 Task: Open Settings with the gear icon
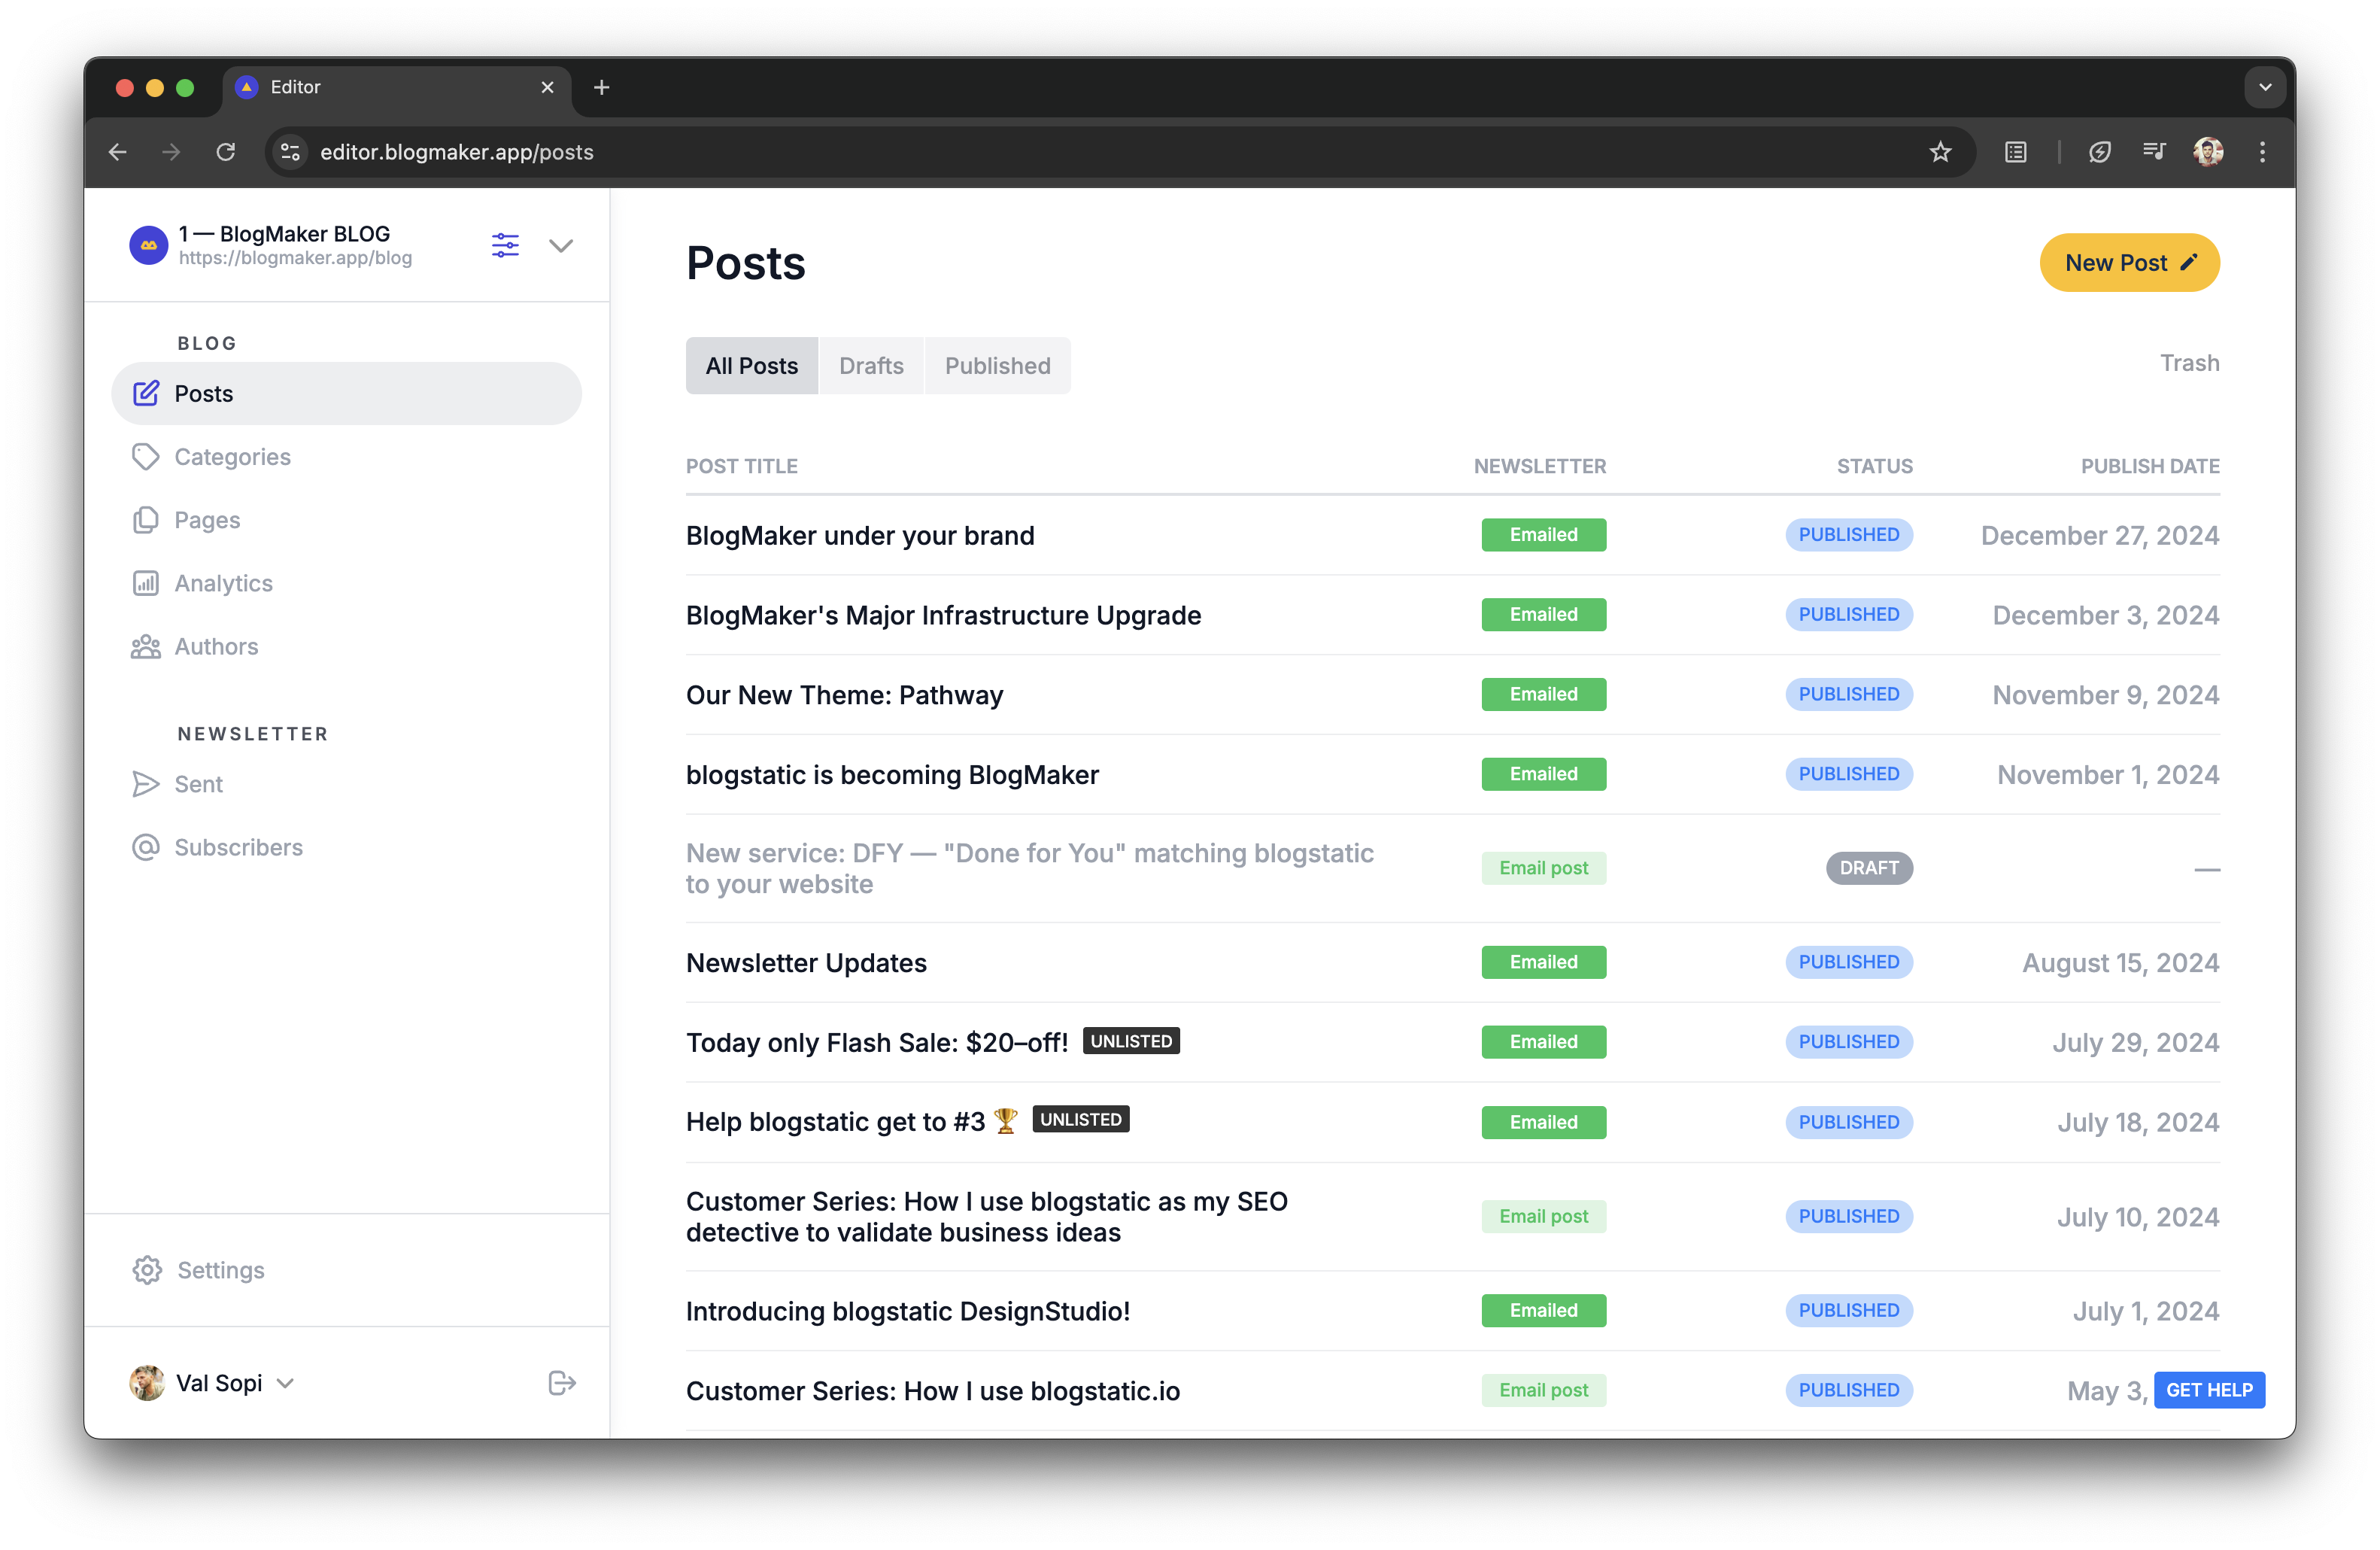(147, 1270)
